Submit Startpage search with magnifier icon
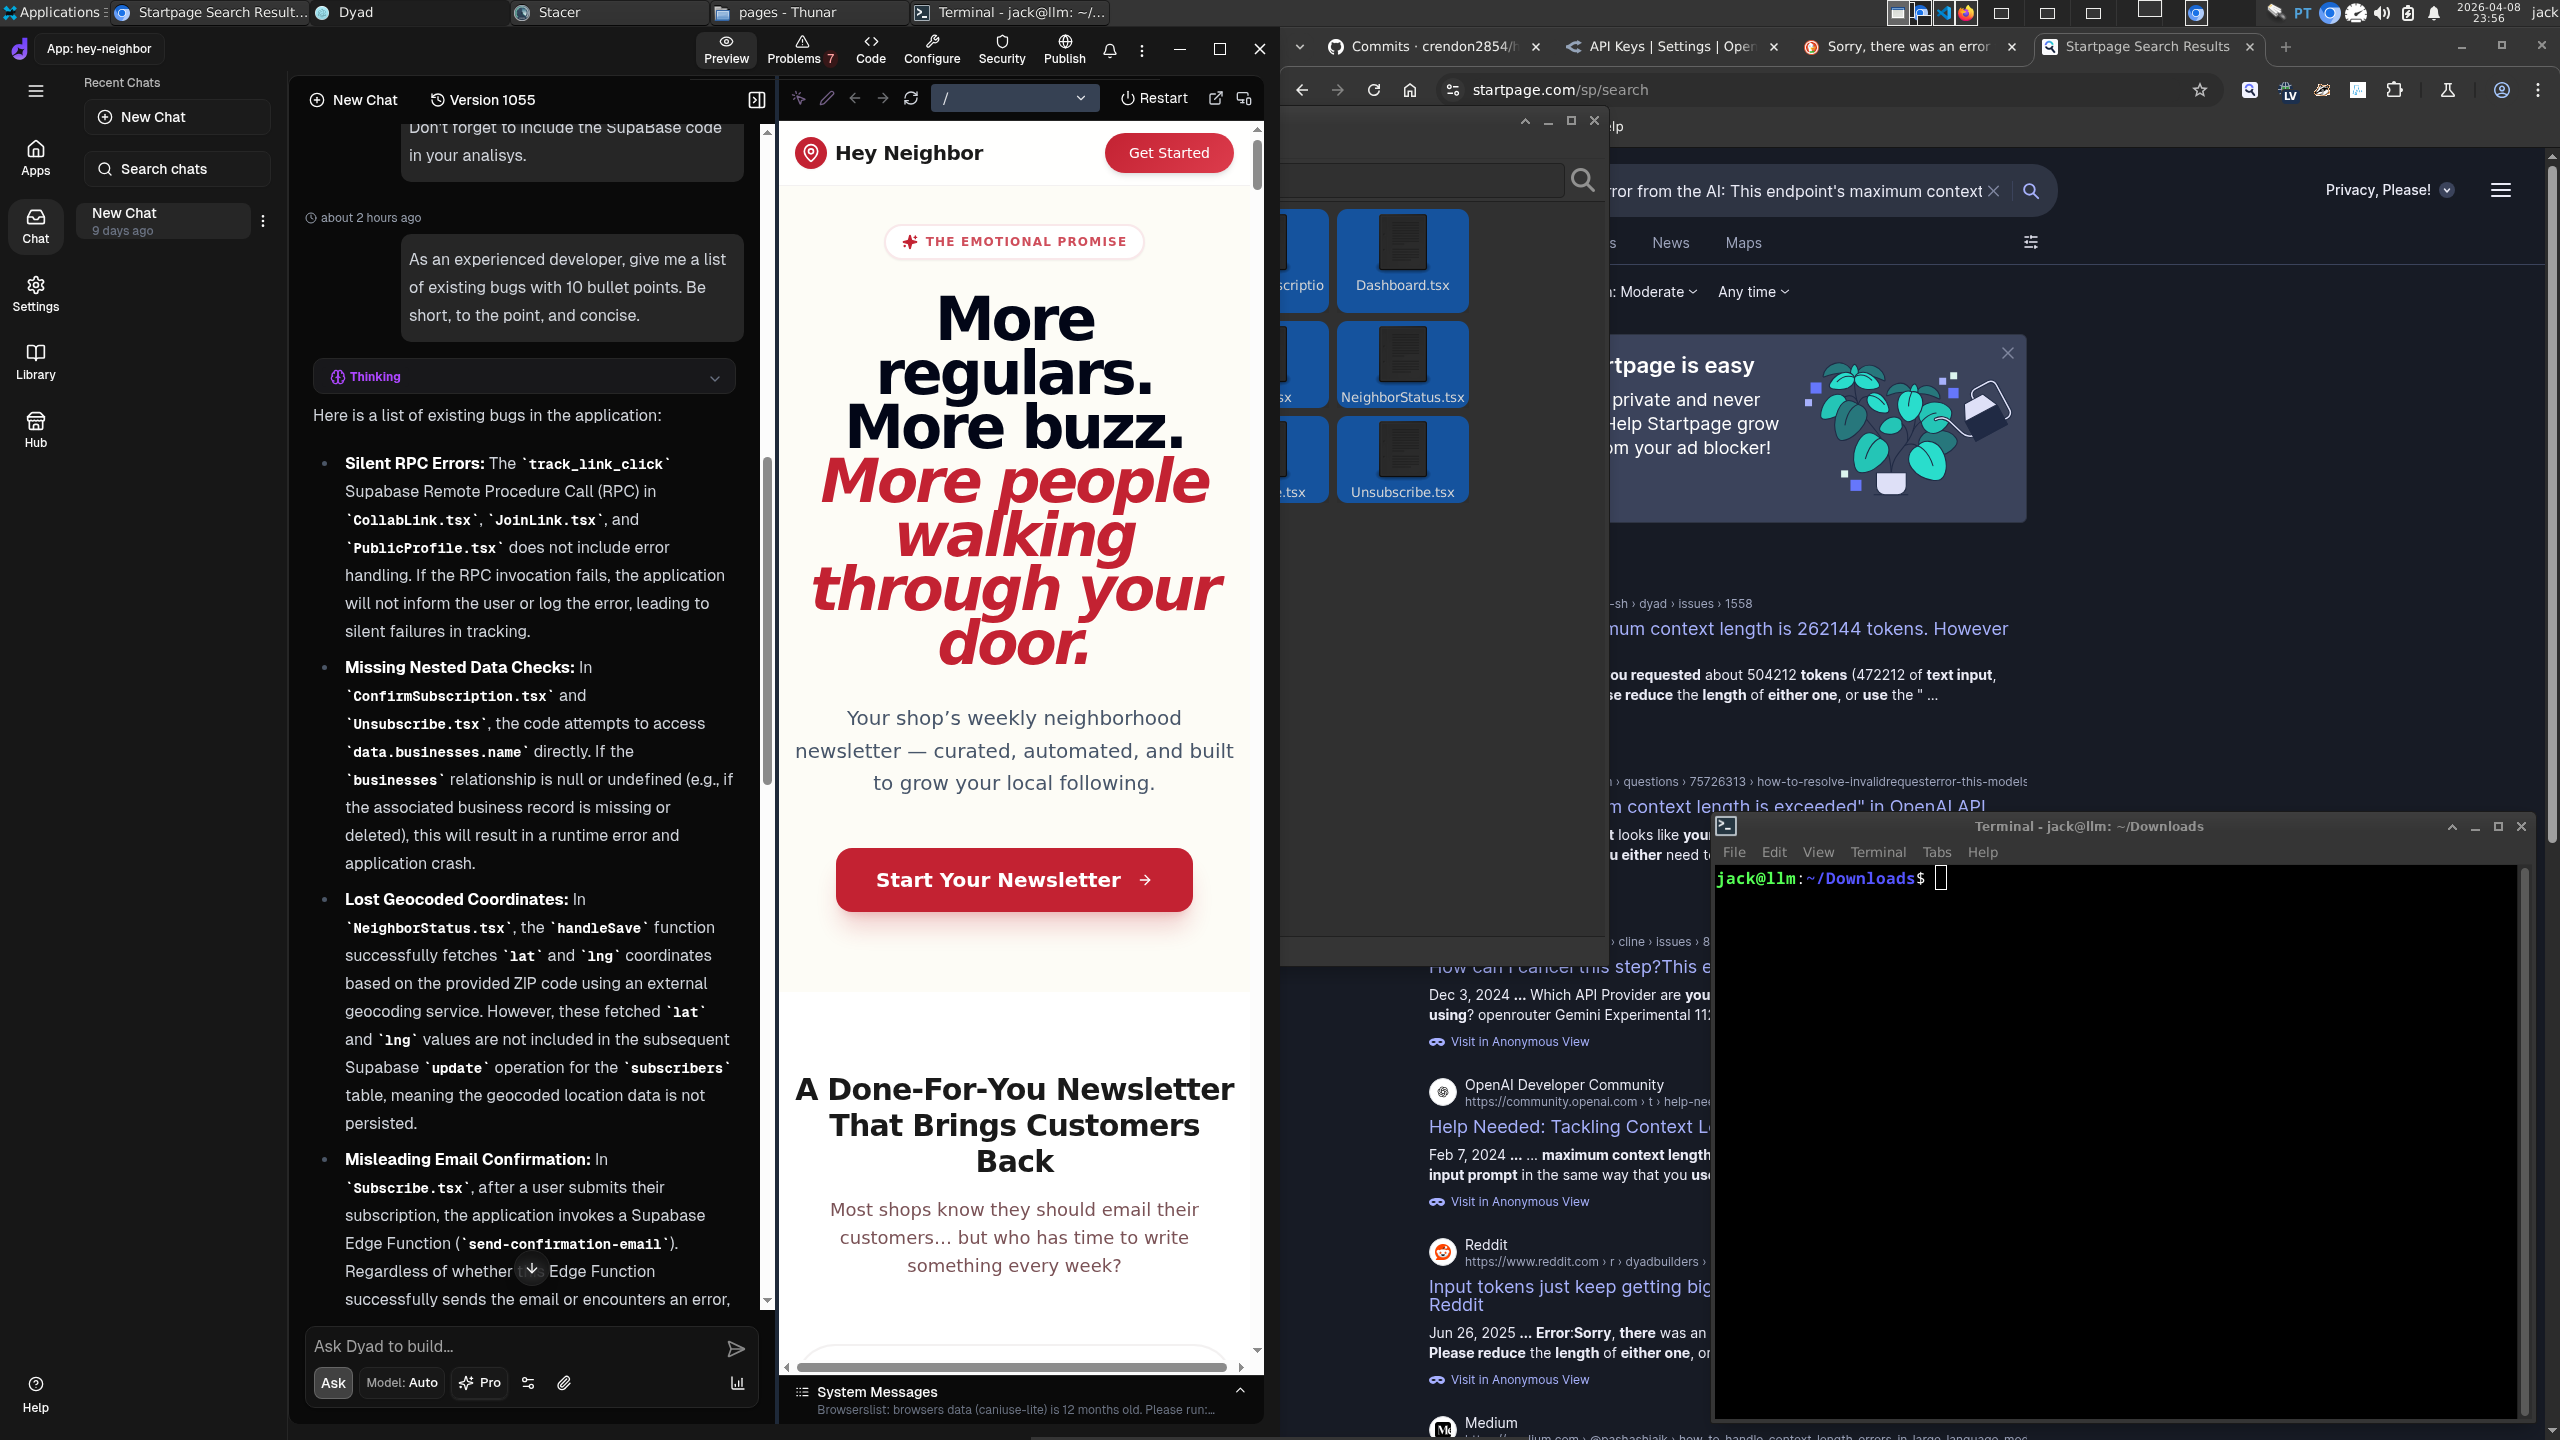The width and height of the screenshot is (2560, 1440). (x=2031, y=191)
